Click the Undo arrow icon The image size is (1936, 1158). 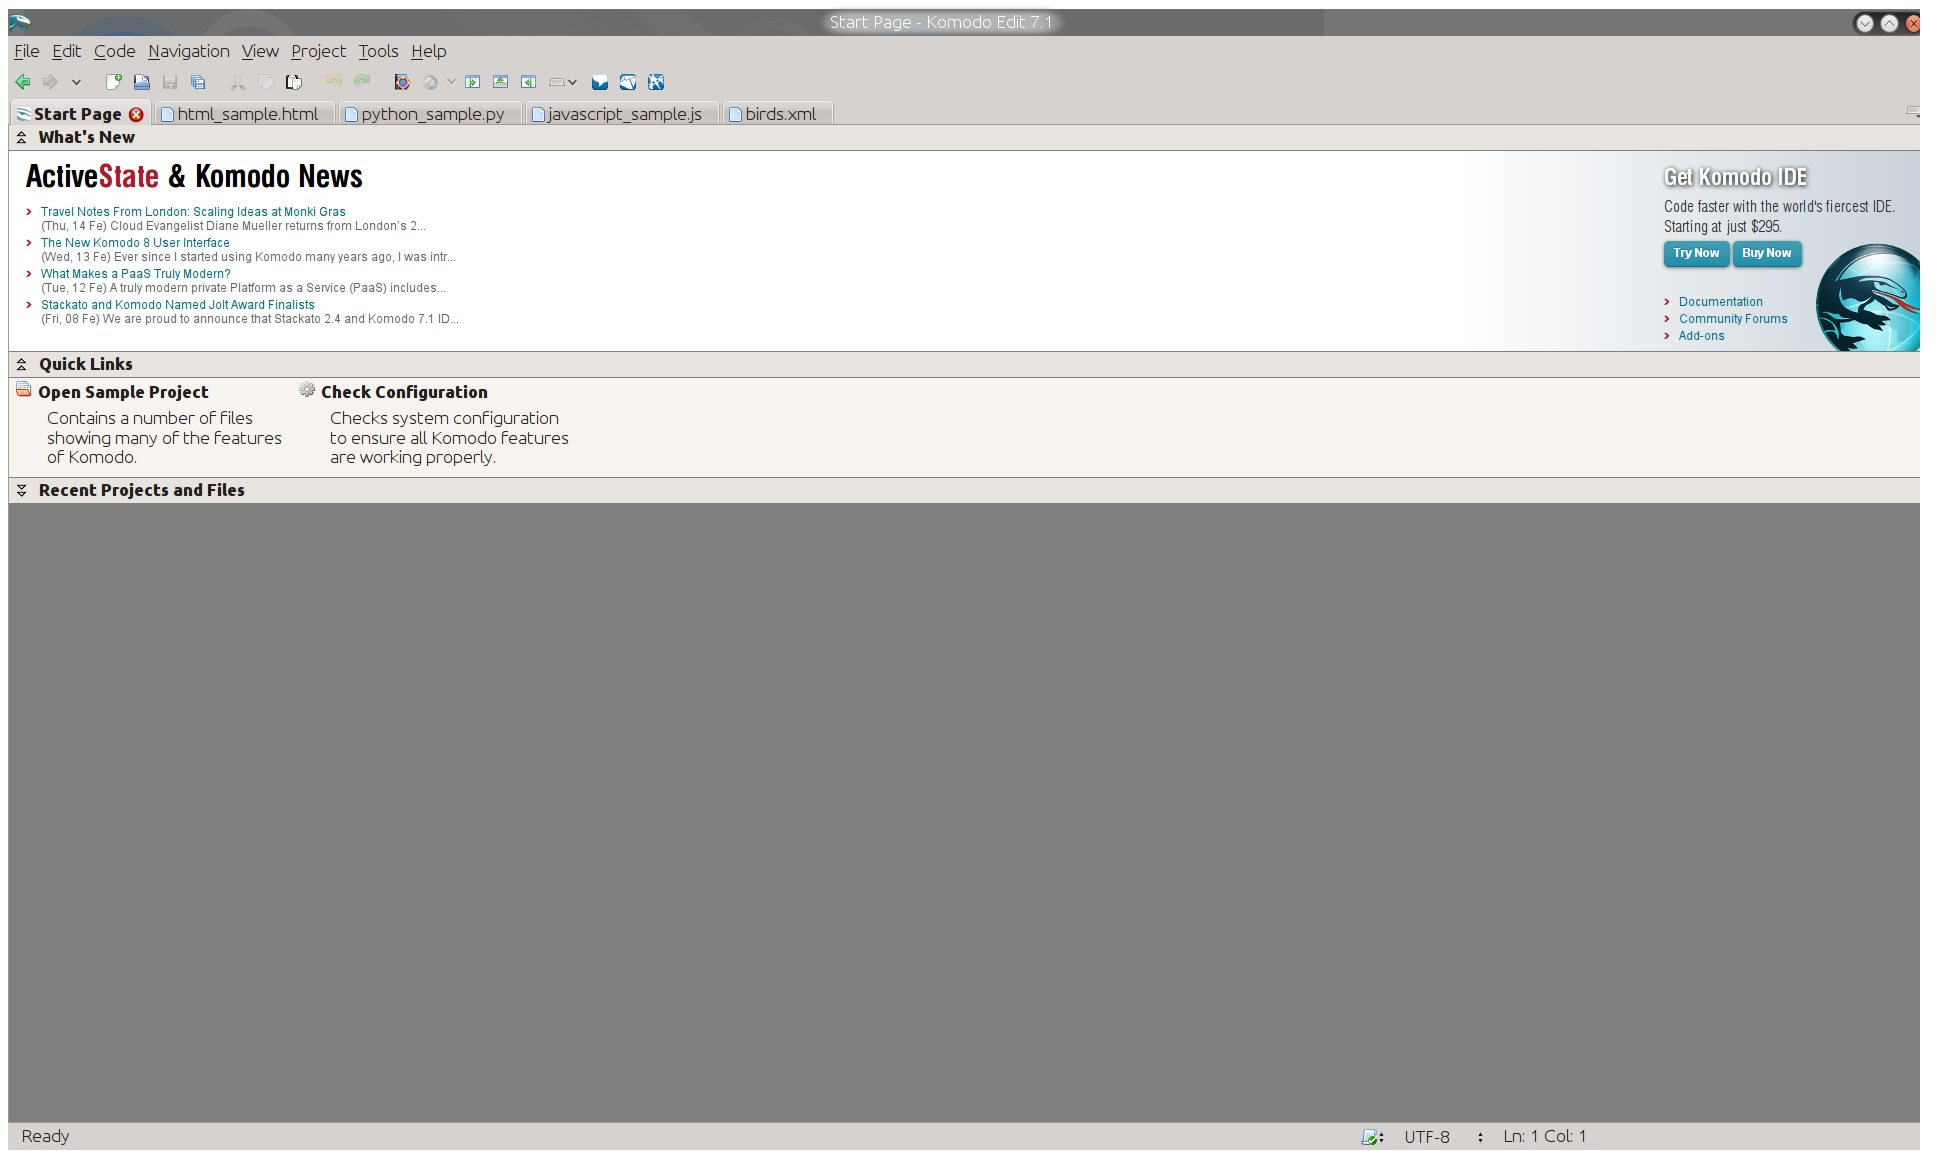334,81
